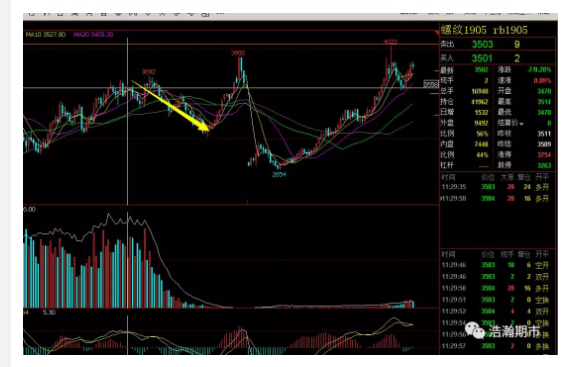
Task: Click the 总手 total volume value 16940
Action: [480, 91]
